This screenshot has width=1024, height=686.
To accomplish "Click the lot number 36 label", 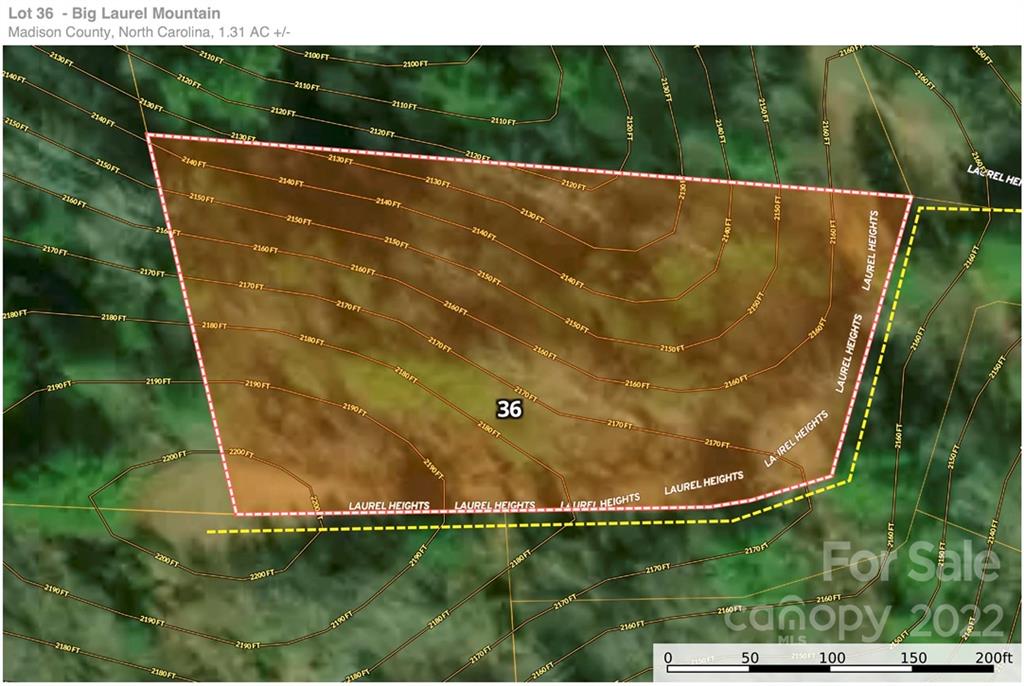I will click(509, 409).
